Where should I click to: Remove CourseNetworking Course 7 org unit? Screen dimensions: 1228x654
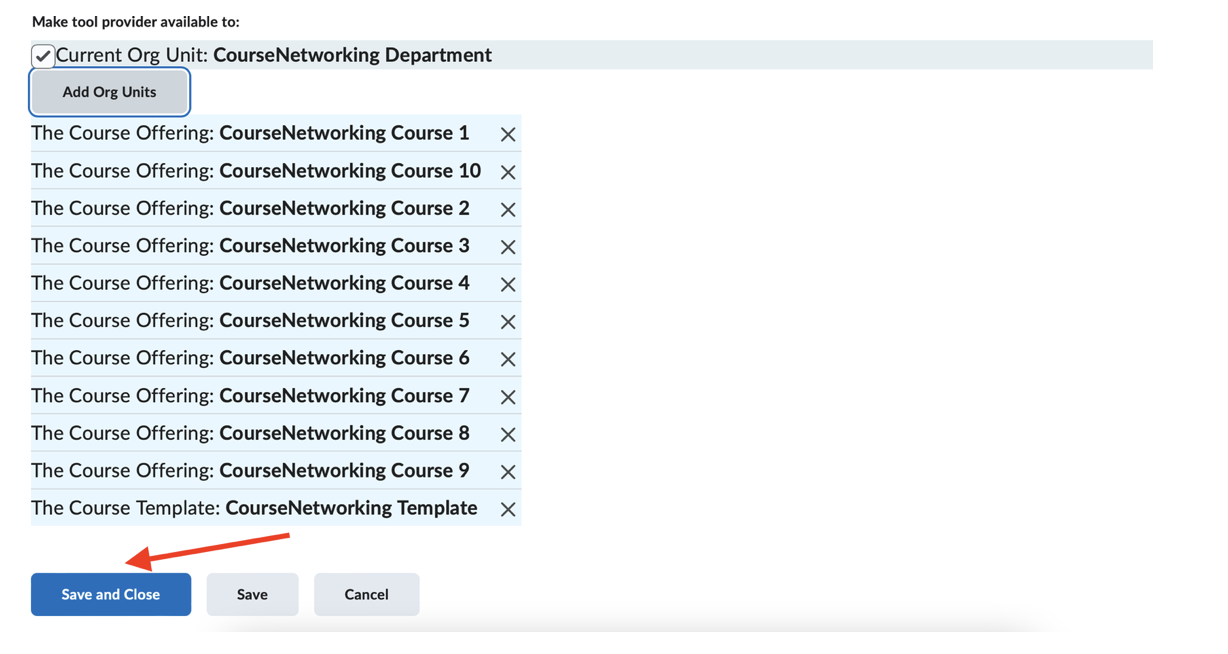[x=508, y=397]
